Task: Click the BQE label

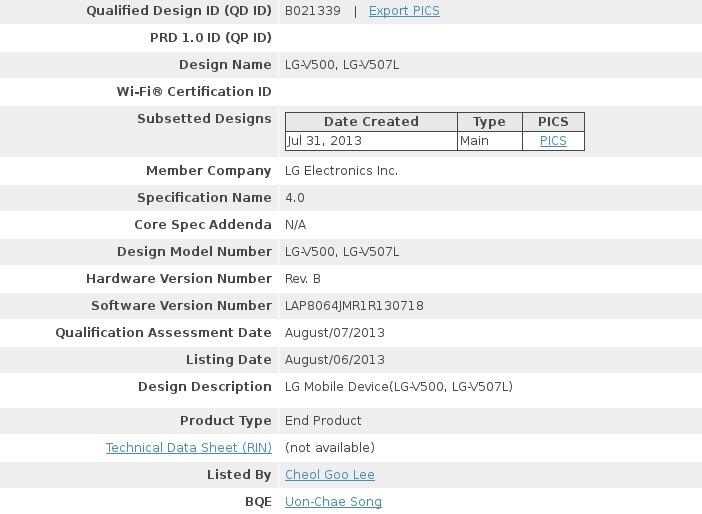Action: point(258,501)
